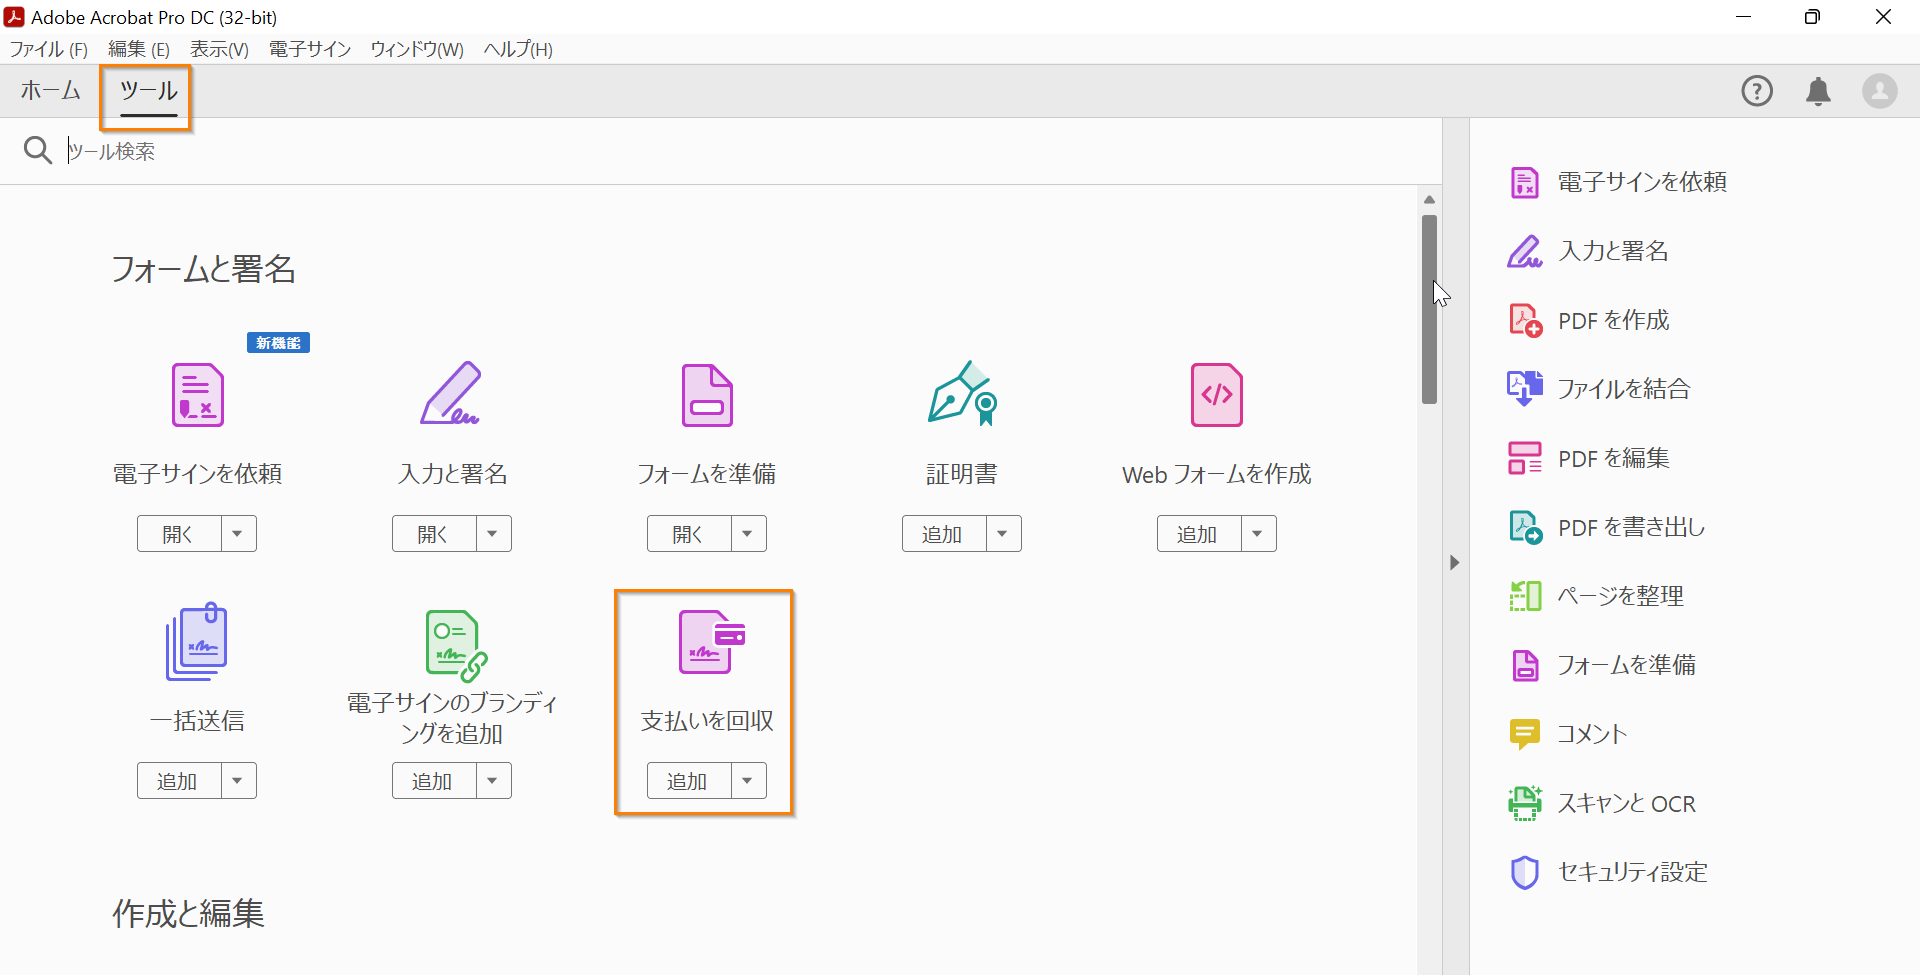1920x975 pixels.
Task: Select the 電子サインを依頼 tool icon
Action: coord(196,395)
